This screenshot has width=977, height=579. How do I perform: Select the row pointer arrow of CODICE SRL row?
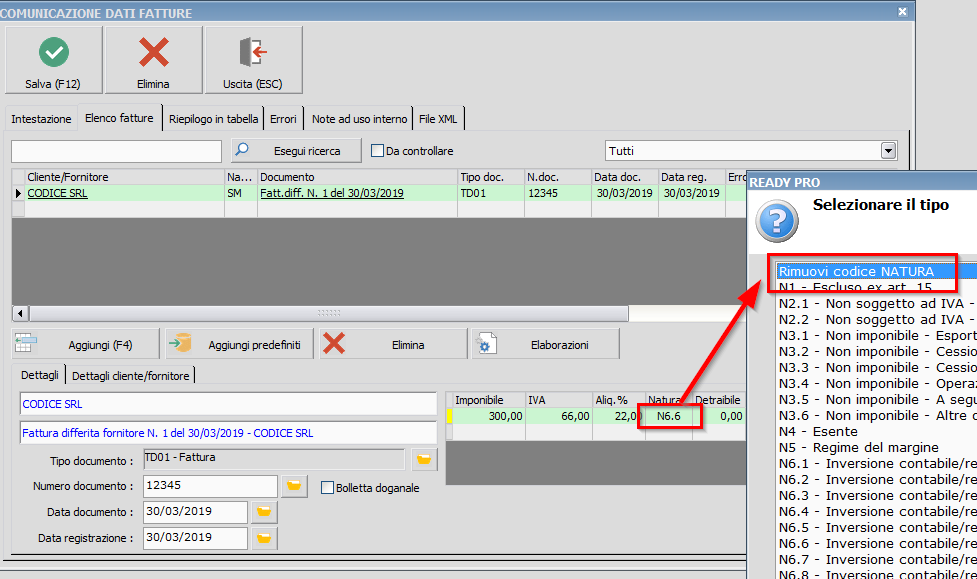18,193
